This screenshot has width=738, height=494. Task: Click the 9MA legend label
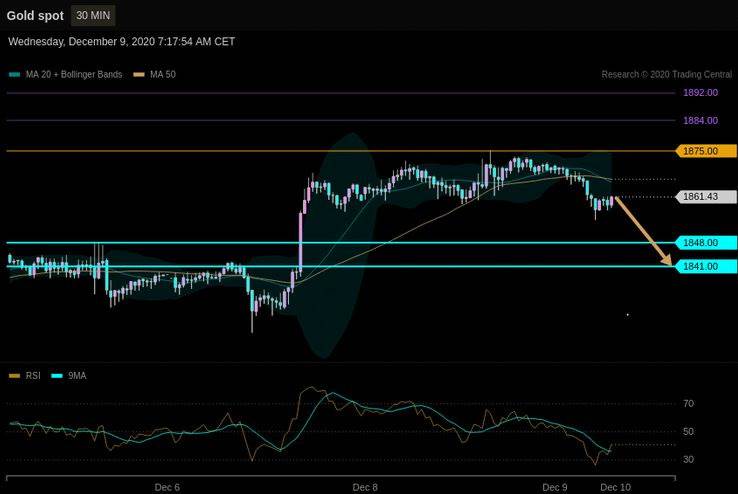77,375
